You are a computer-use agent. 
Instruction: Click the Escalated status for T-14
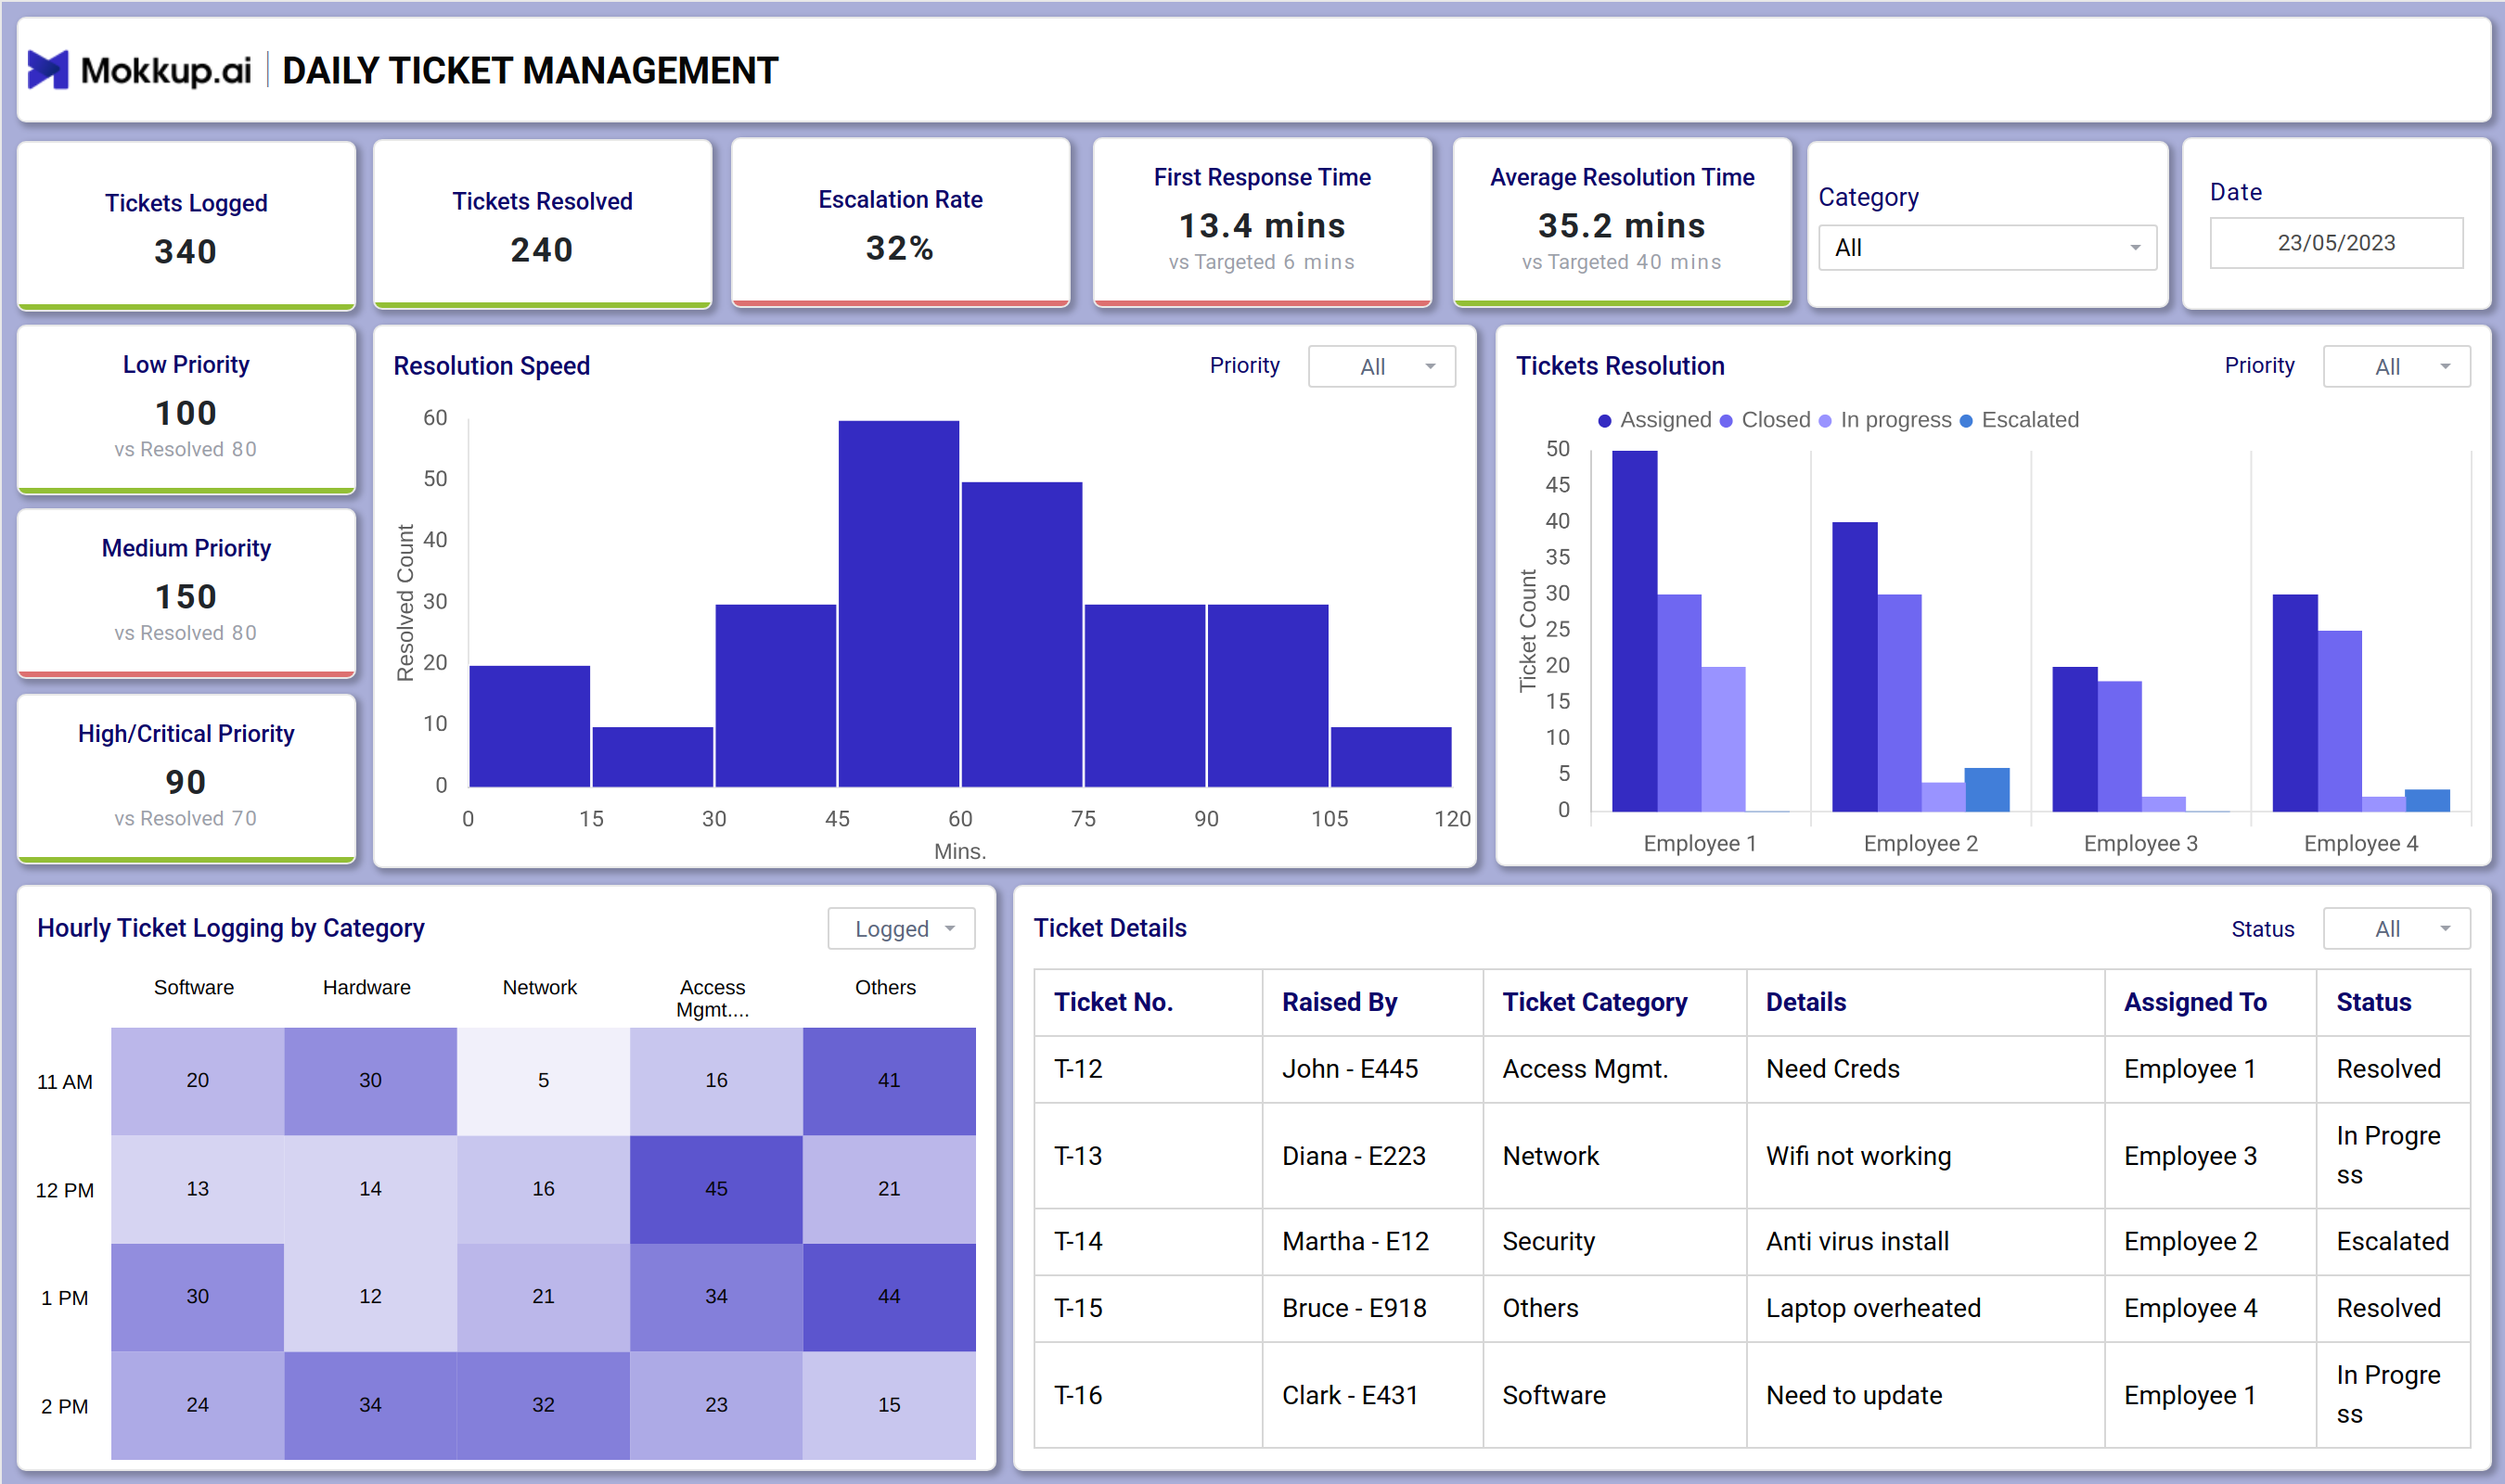pos(2392,1242)
